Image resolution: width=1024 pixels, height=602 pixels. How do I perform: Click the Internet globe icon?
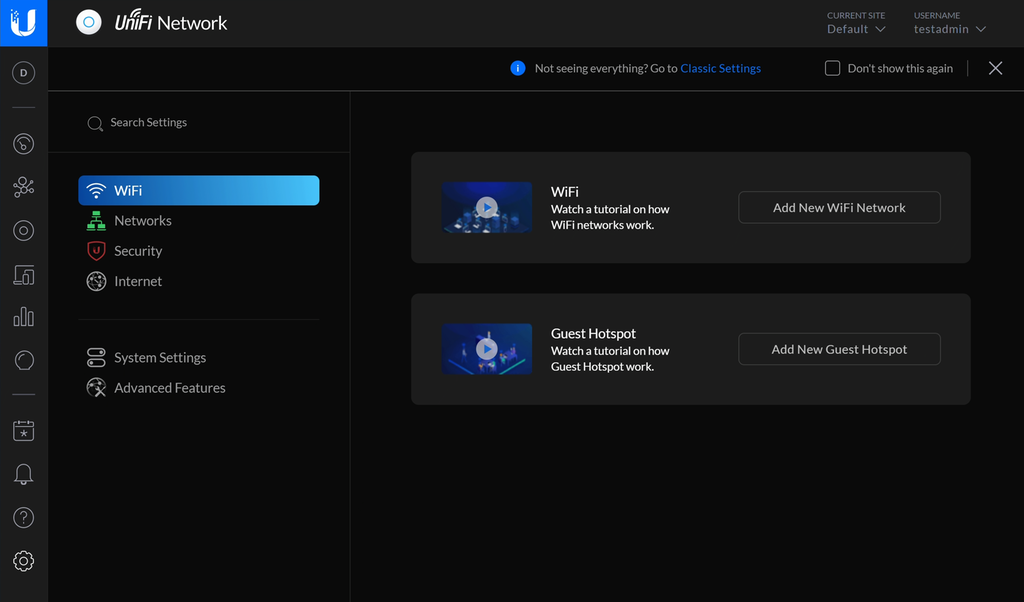[x=96, y=281]
